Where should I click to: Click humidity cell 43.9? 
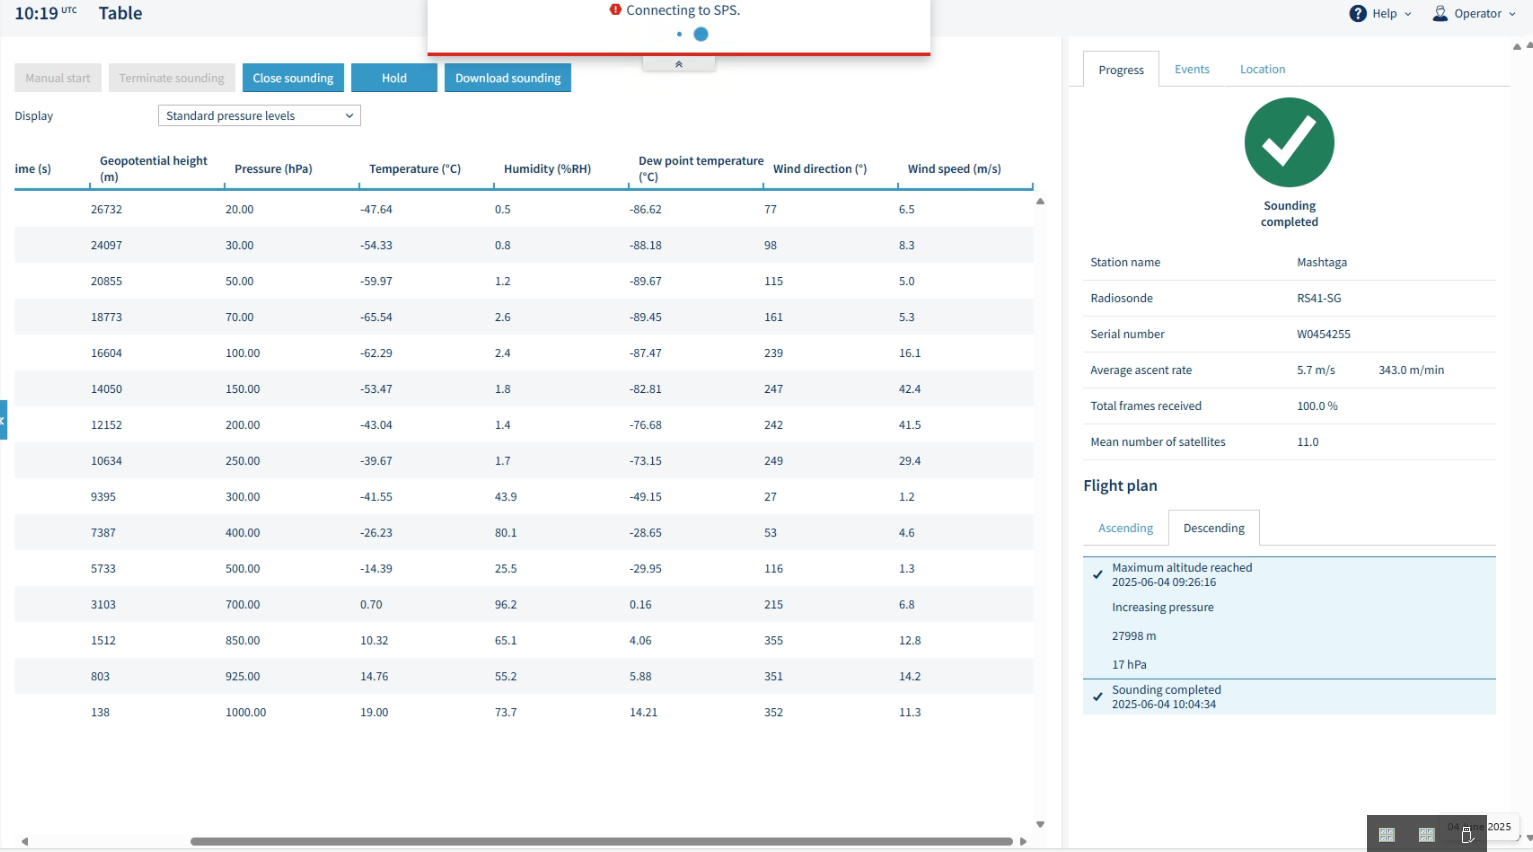pyautogui.click(x=506, y=498)
